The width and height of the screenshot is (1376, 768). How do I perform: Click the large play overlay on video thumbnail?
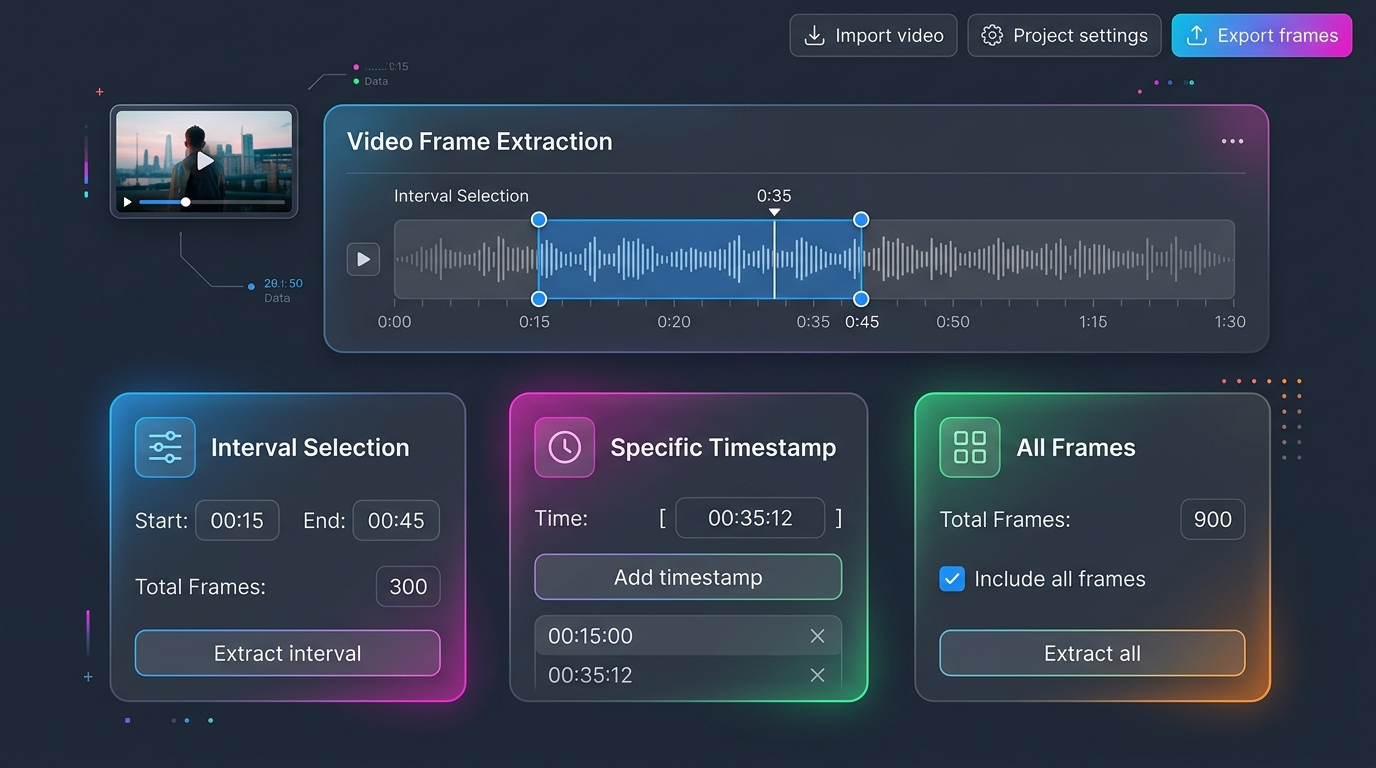[205, 160]
